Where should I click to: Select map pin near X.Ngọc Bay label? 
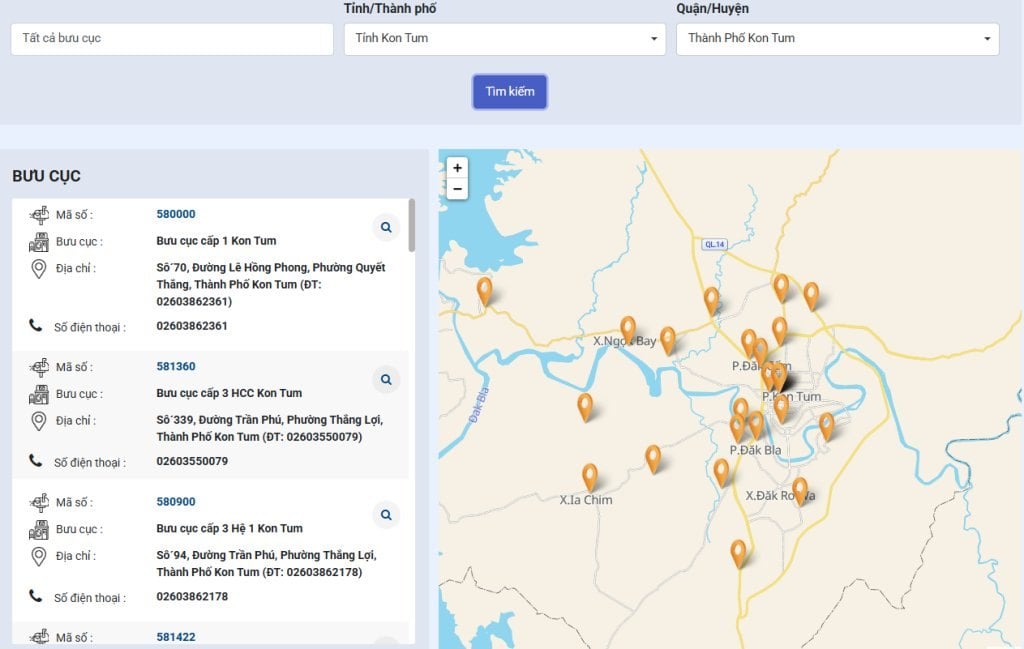(628, 328)
